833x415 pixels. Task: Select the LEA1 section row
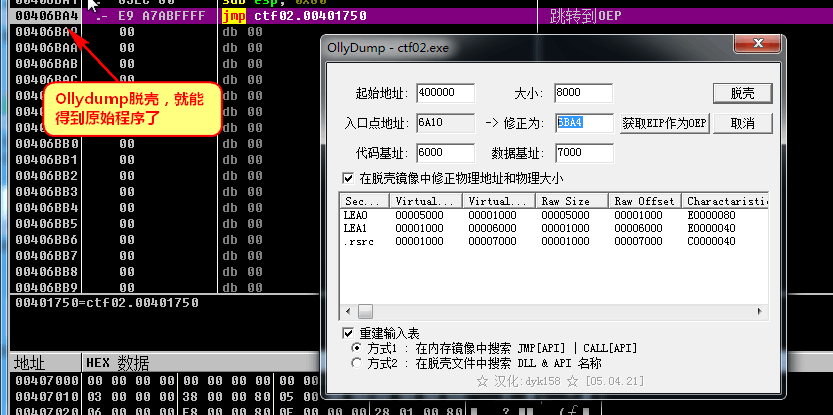[554, 228]
